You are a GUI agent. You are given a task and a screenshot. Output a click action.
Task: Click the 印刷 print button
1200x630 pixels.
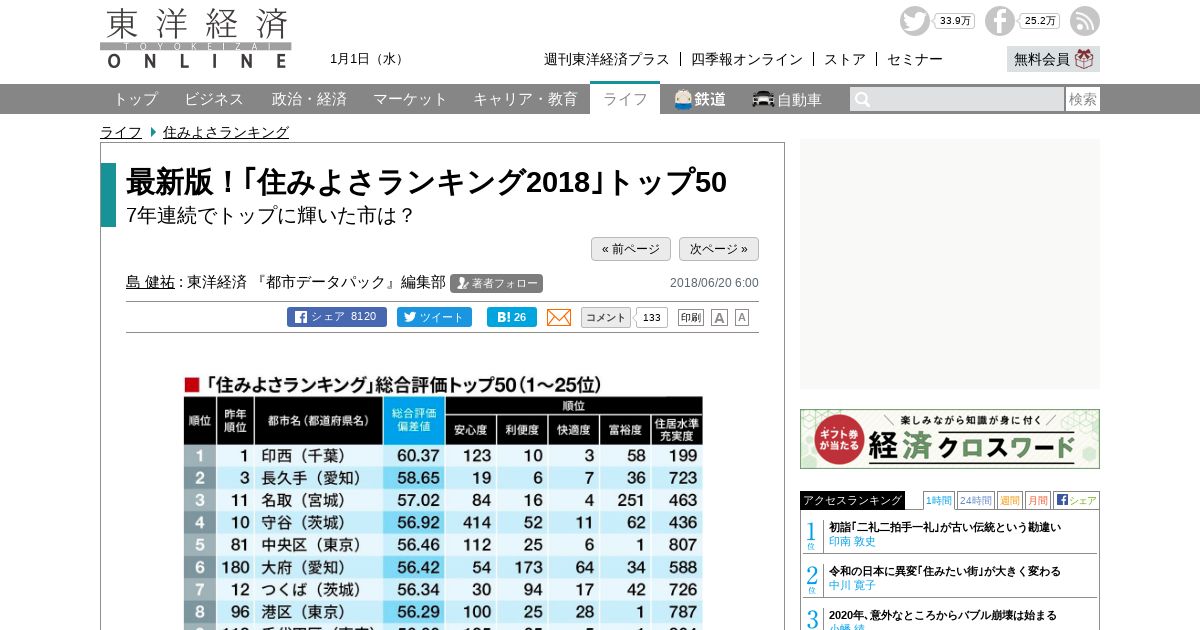691,317
